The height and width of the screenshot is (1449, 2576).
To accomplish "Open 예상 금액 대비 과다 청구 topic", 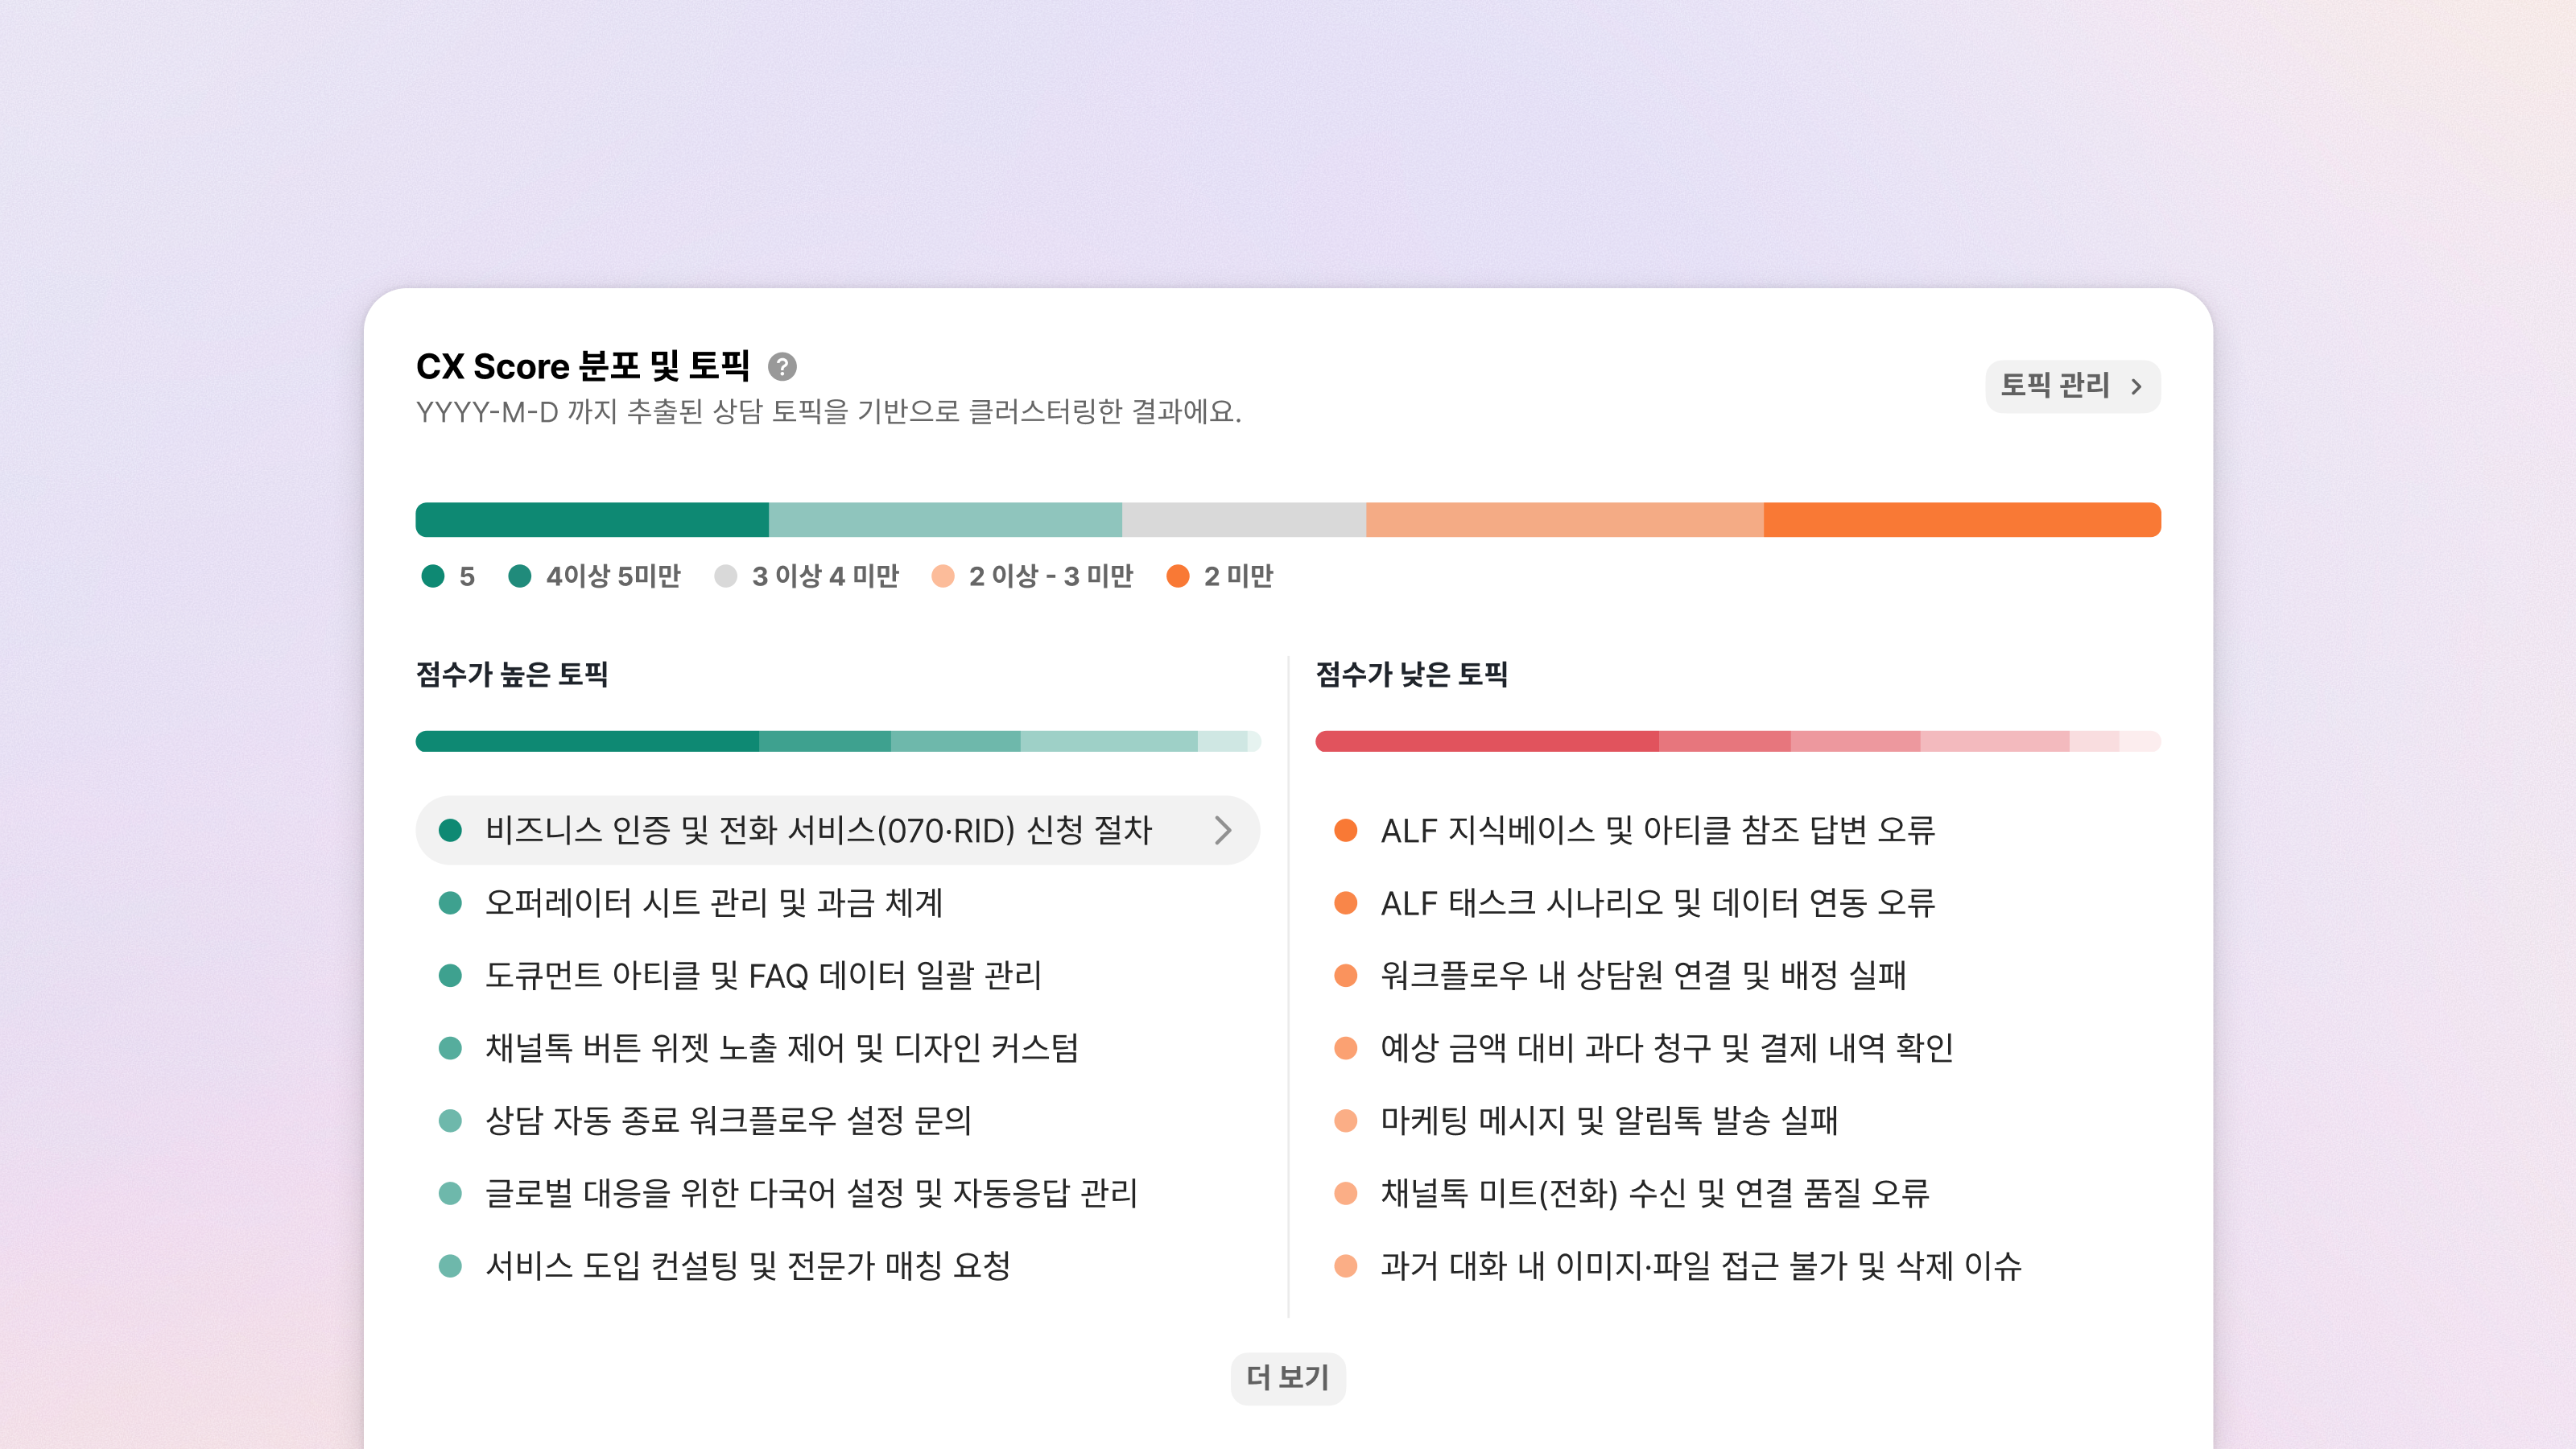I will point(1666,1048).
